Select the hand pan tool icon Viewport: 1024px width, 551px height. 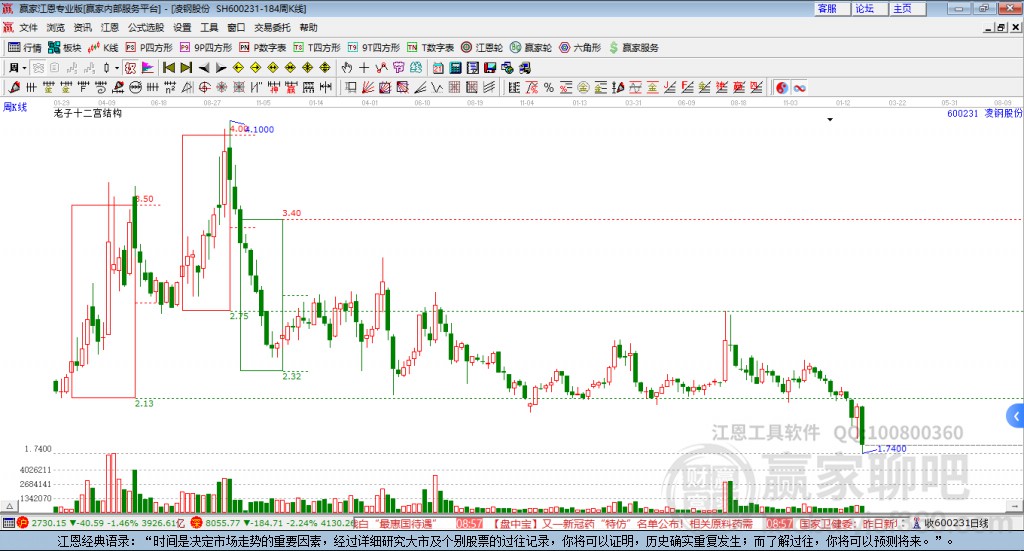coord(347,68)
